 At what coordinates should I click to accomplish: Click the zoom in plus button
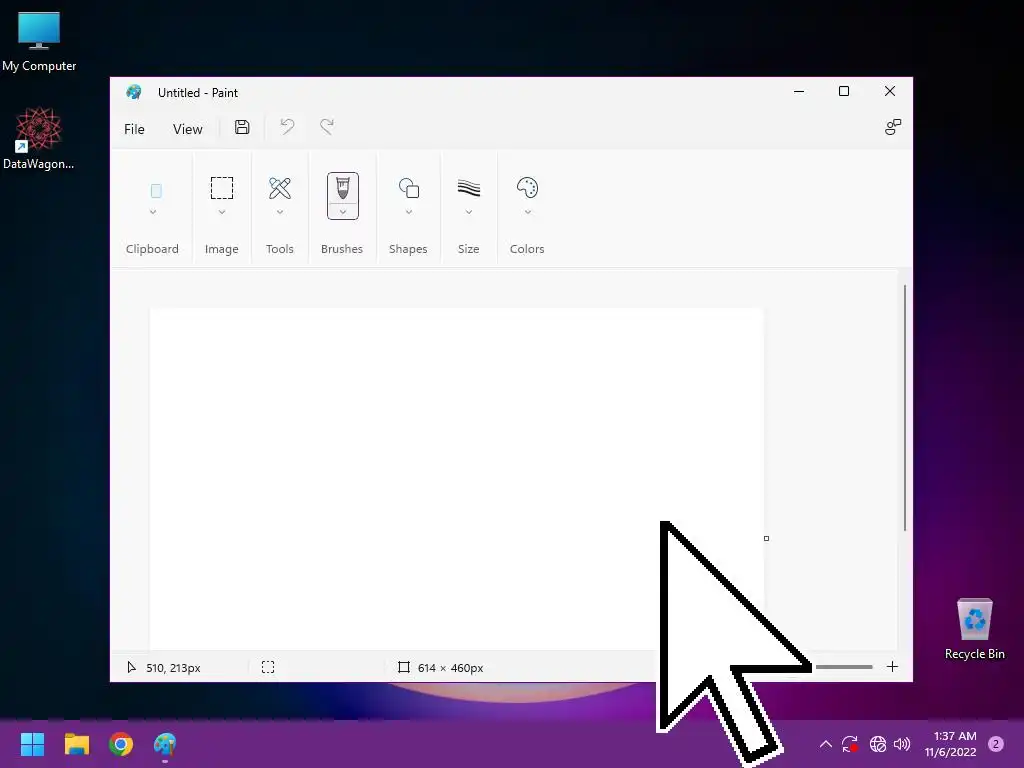[x=892, y=667]
